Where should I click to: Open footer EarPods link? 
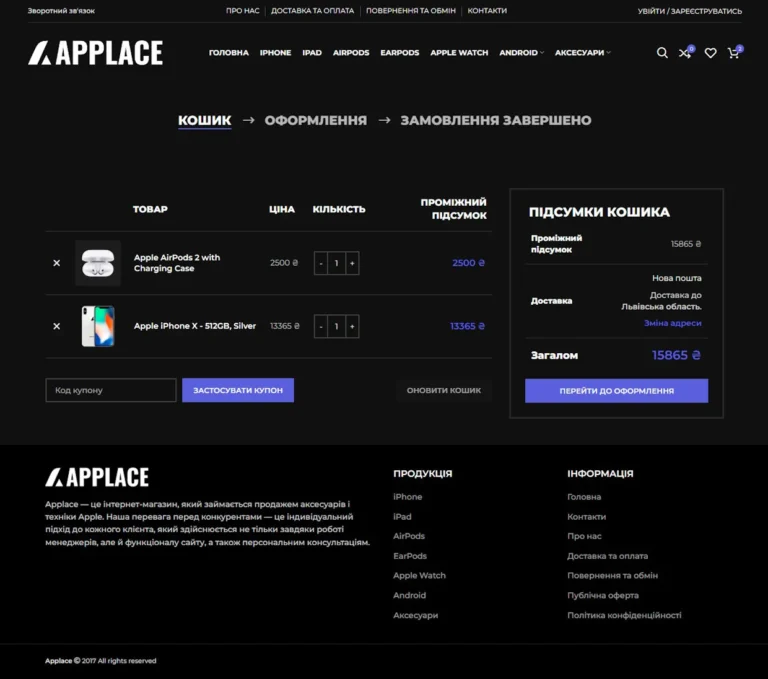(410, 556)
